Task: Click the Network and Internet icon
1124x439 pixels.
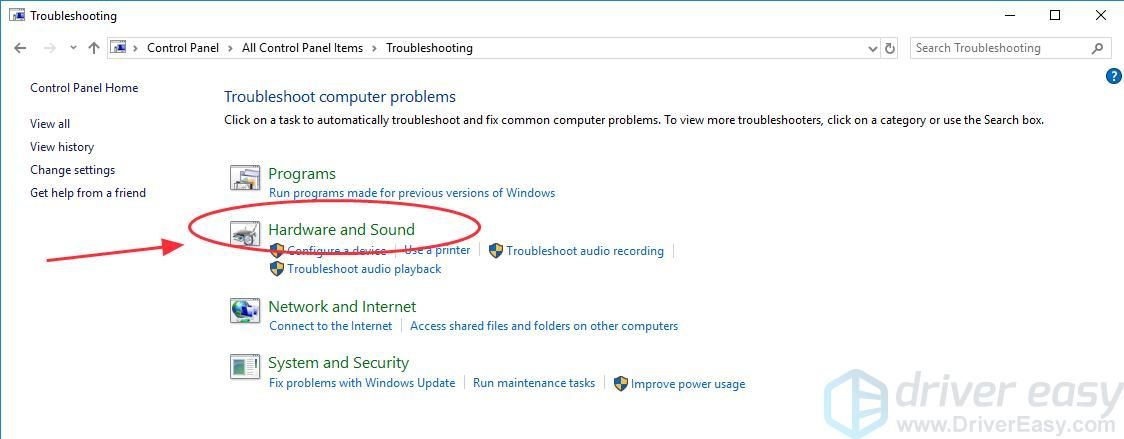Action: point(245,311)
